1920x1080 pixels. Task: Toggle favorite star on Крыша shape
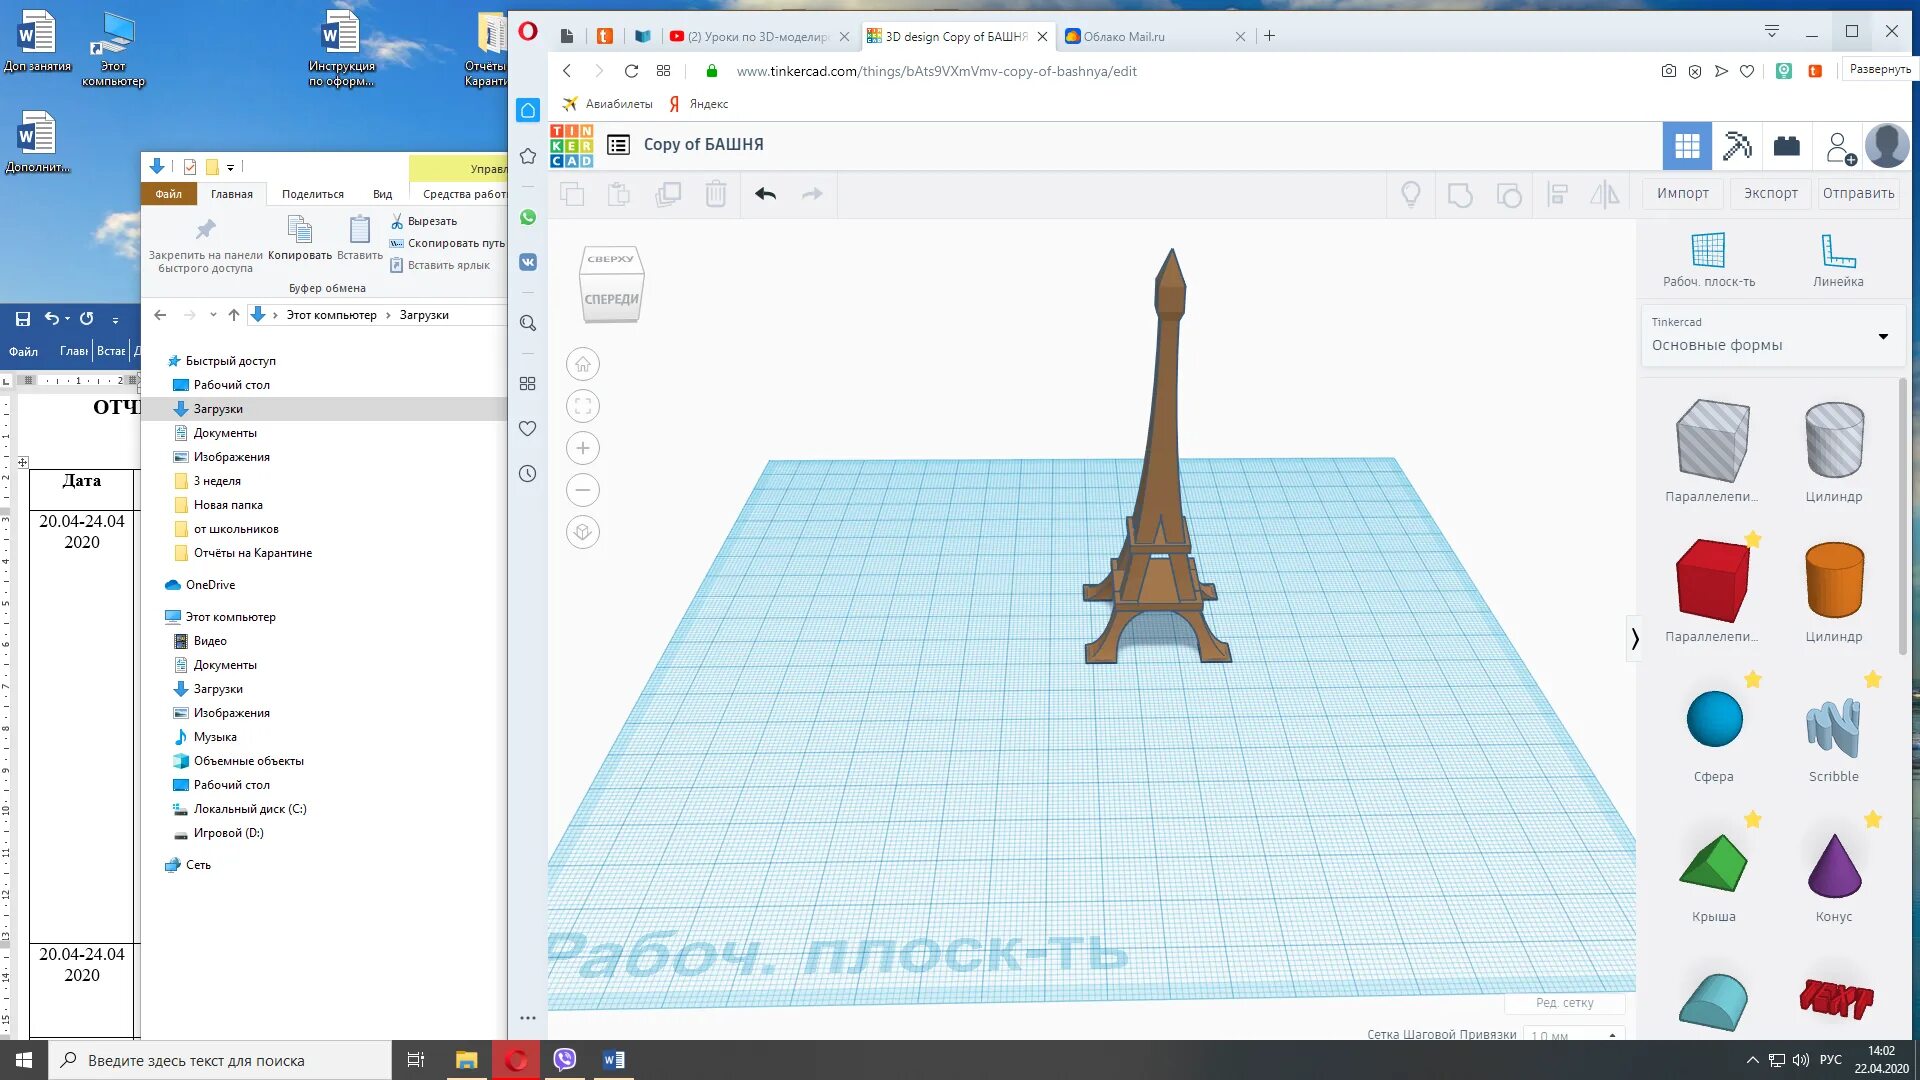1752,820
